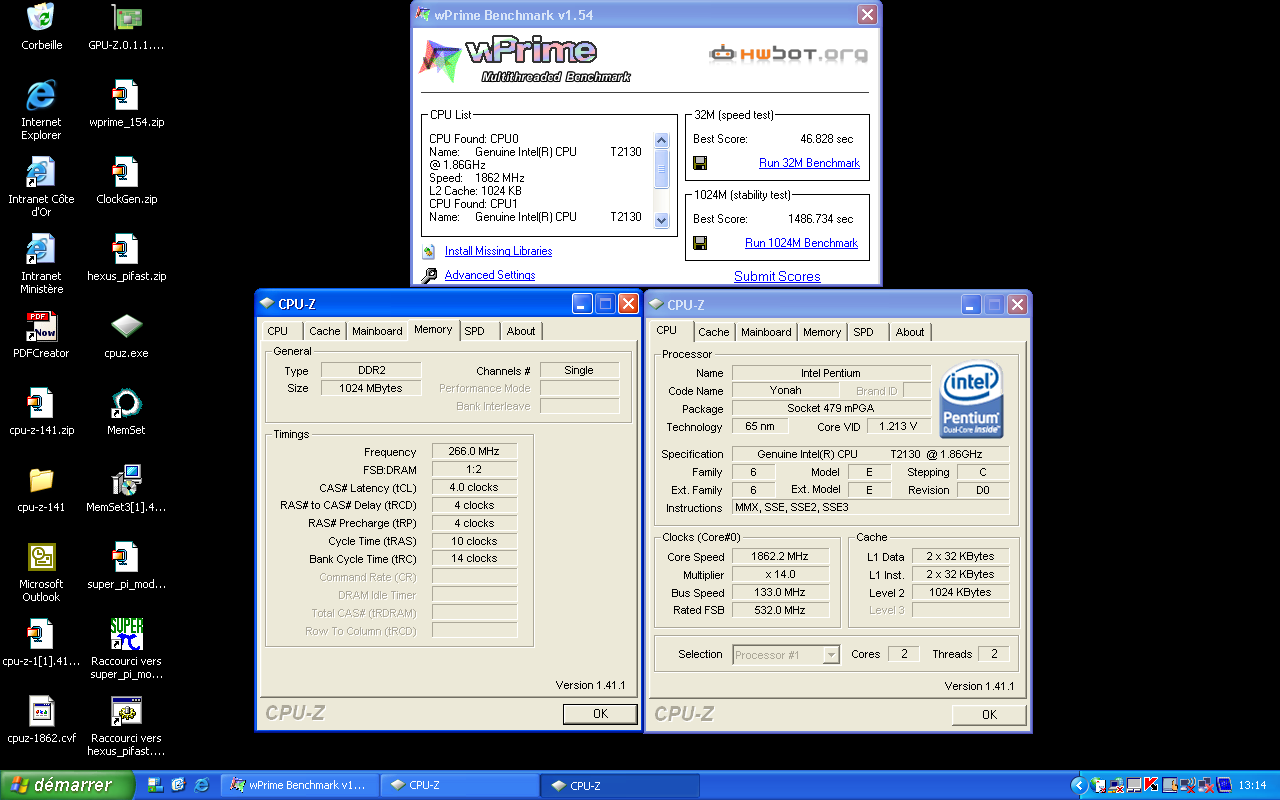
Task: Open the About tab in the processor CPU-Z window
Action: (x=910, y=332)
